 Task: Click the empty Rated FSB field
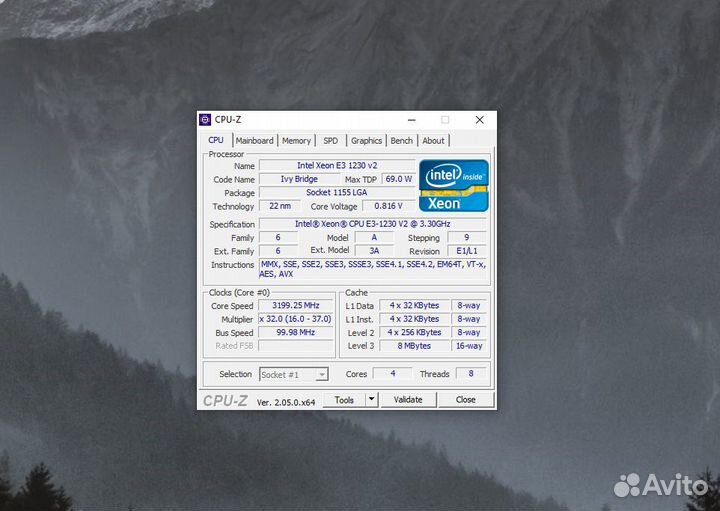(296, 346)
